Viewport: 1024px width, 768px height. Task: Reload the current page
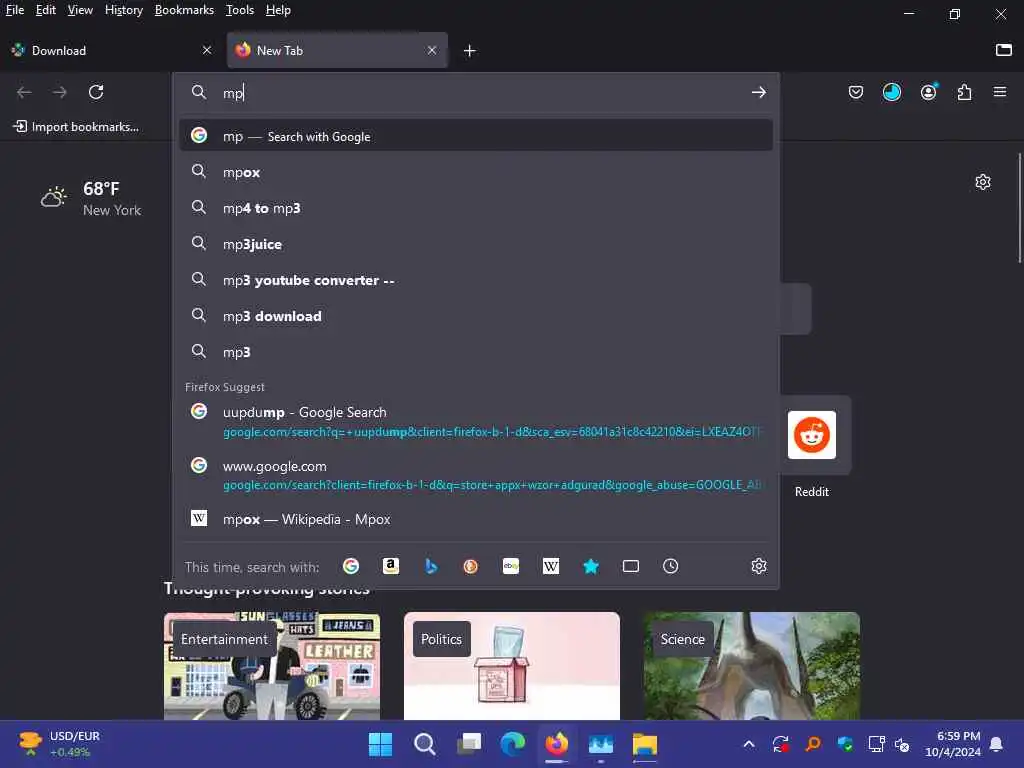point(96,92)
